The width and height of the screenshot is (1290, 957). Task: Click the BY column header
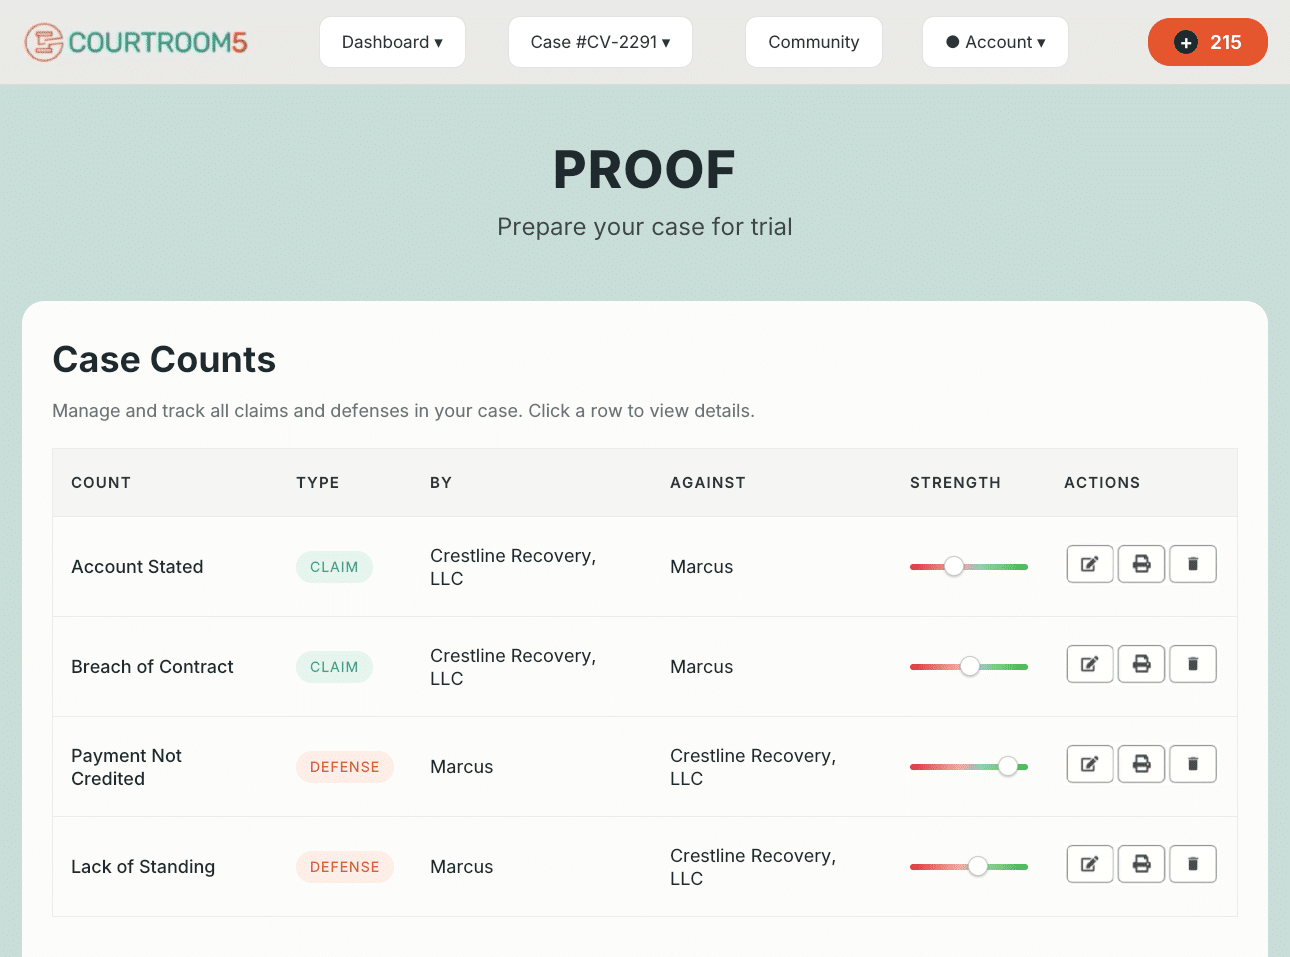441,483
